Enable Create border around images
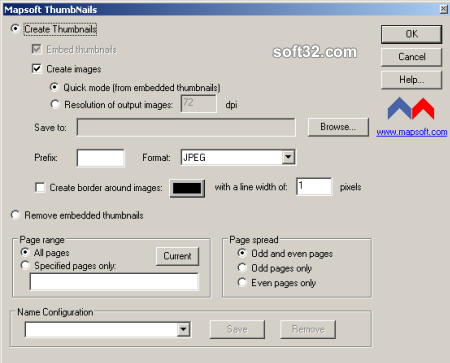450x363 pixels. (40, 187)
